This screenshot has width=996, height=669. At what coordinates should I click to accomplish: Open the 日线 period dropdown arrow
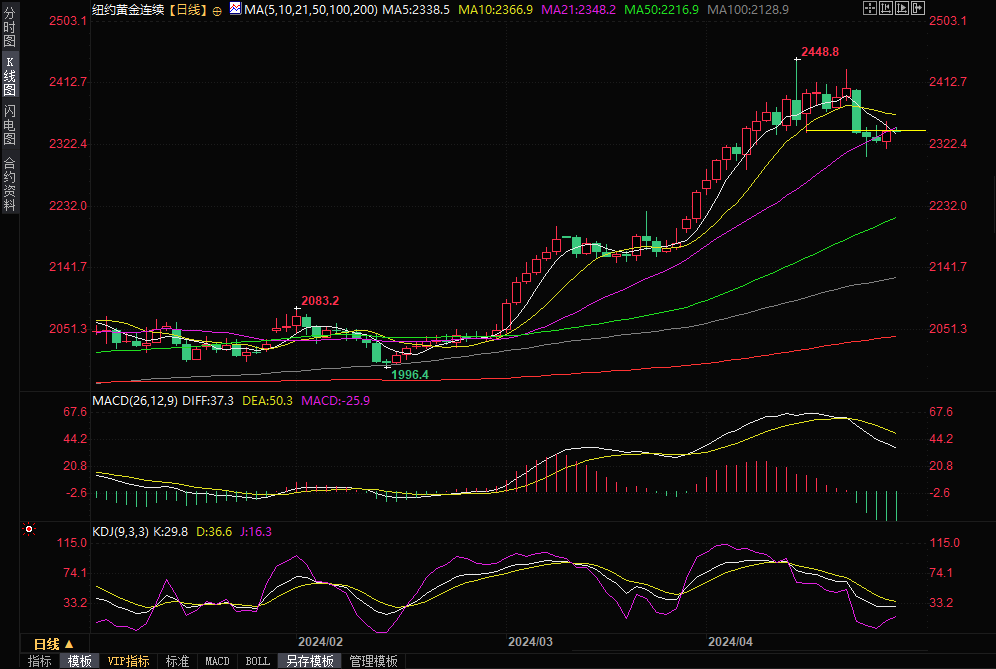click(x=69, y=644)
